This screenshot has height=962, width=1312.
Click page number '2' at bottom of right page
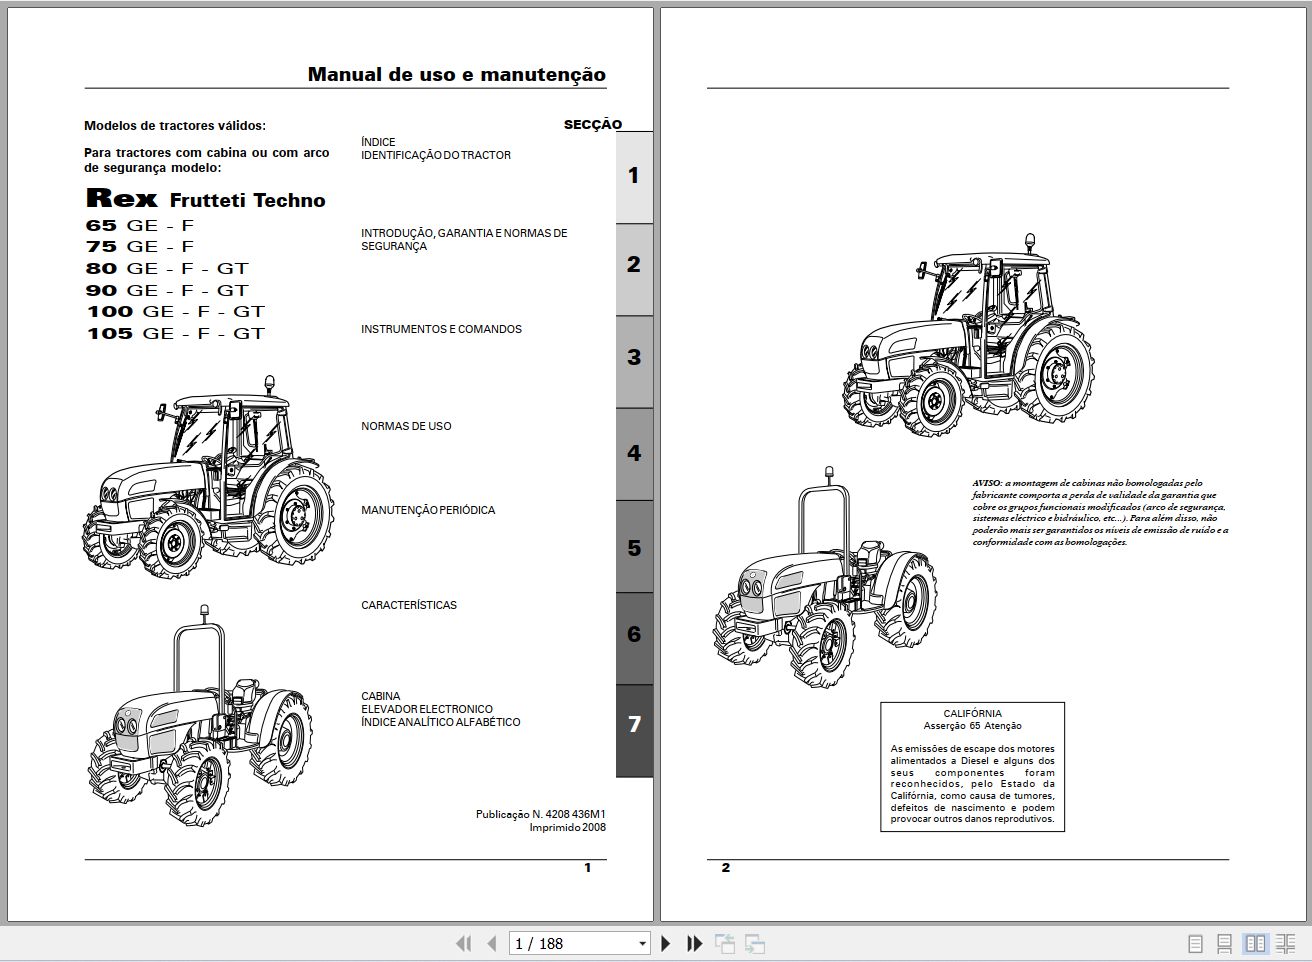726,868
